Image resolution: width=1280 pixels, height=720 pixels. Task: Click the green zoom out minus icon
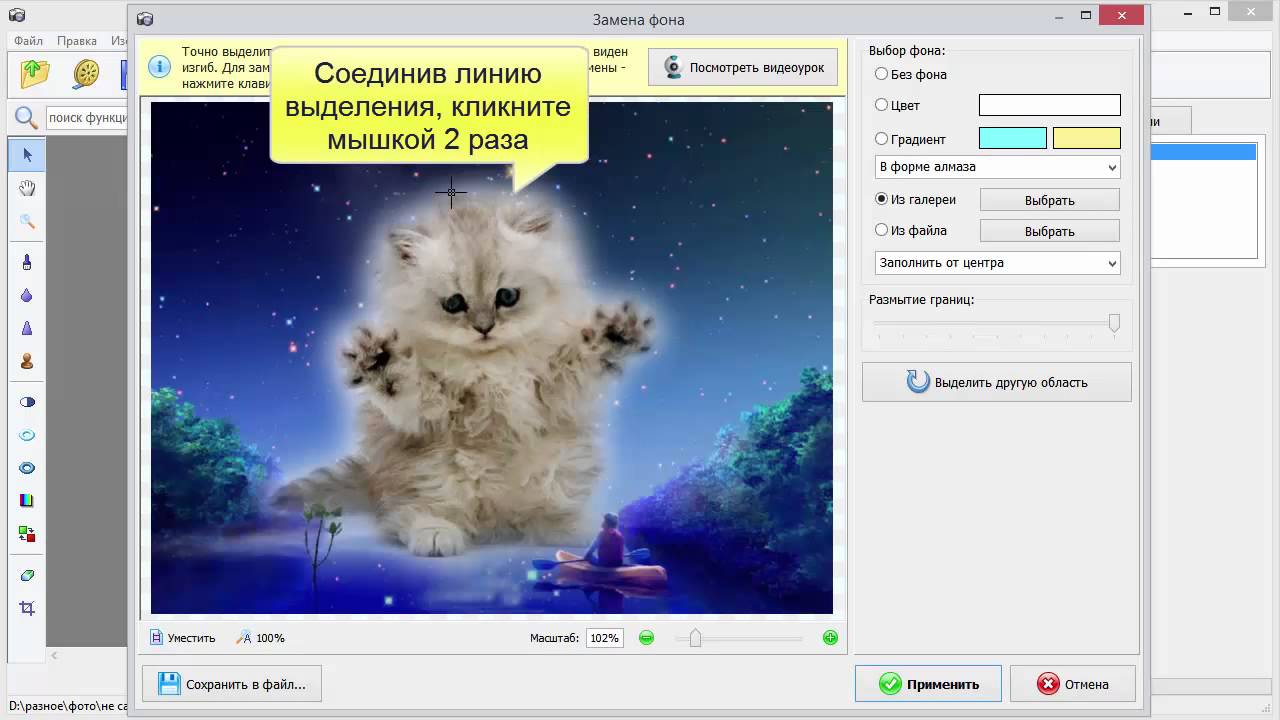coord(647,638)
